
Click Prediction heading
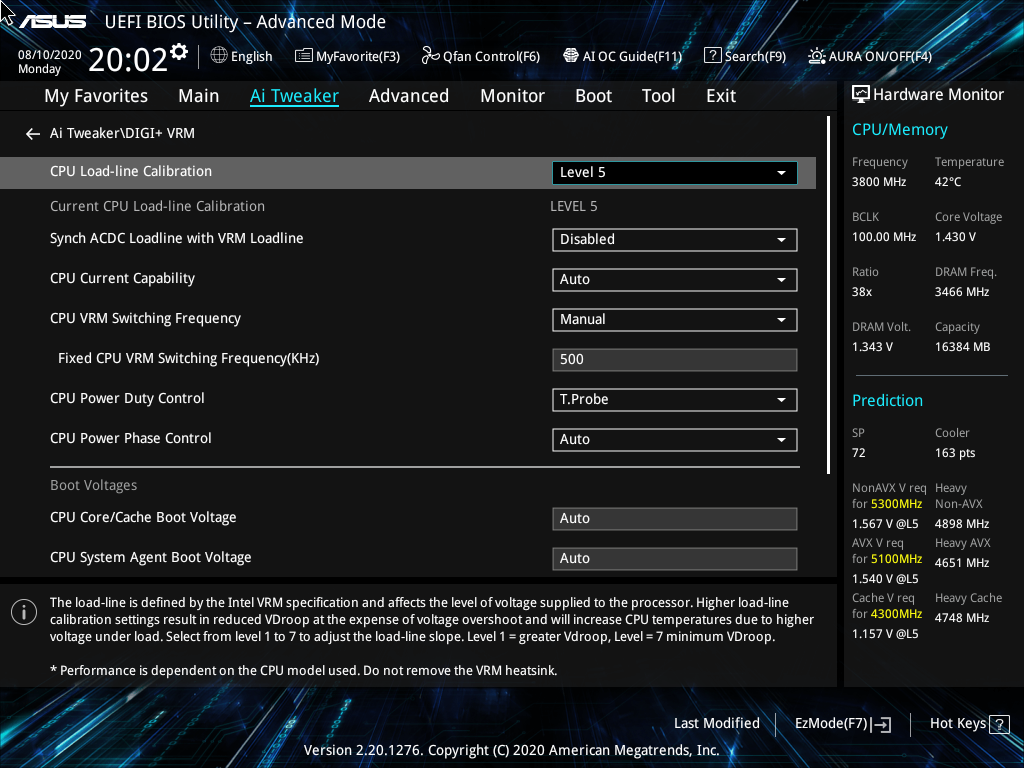(887, 400)
